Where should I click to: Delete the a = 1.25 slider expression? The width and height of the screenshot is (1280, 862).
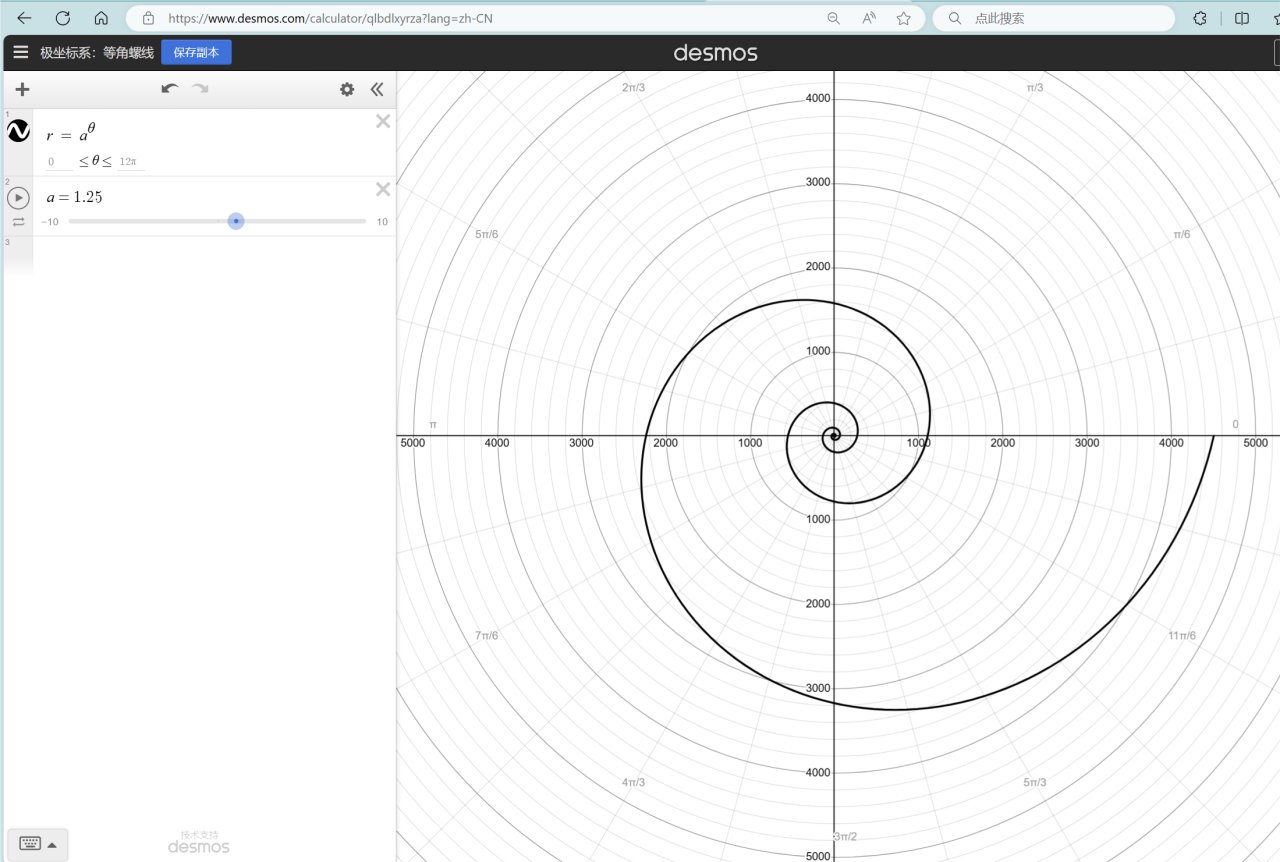point(382,189)
